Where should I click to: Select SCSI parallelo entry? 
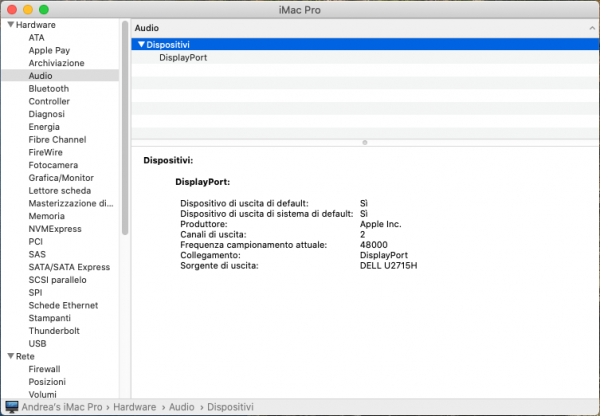tap(57, 280)
